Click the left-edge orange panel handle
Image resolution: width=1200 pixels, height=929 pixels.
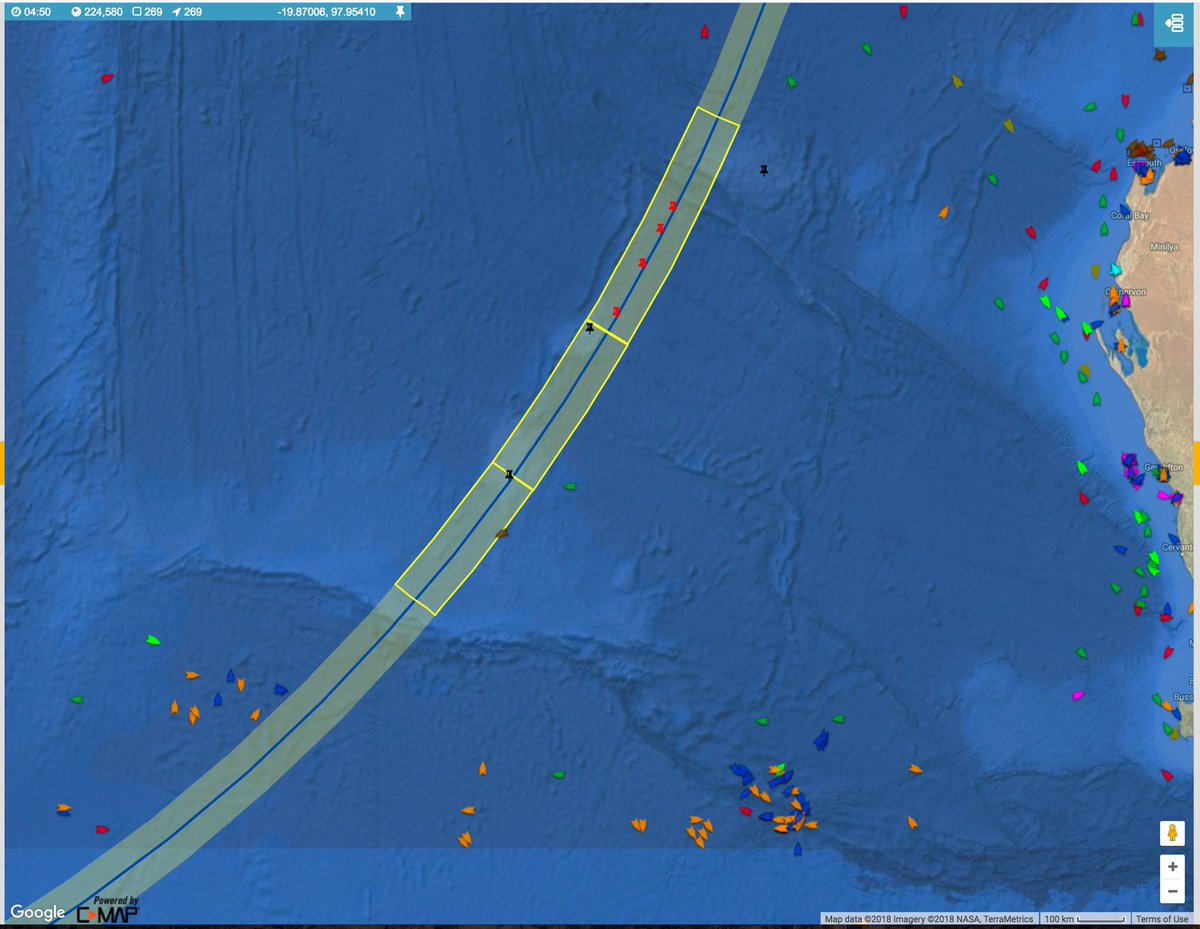(x=3, y=463)
